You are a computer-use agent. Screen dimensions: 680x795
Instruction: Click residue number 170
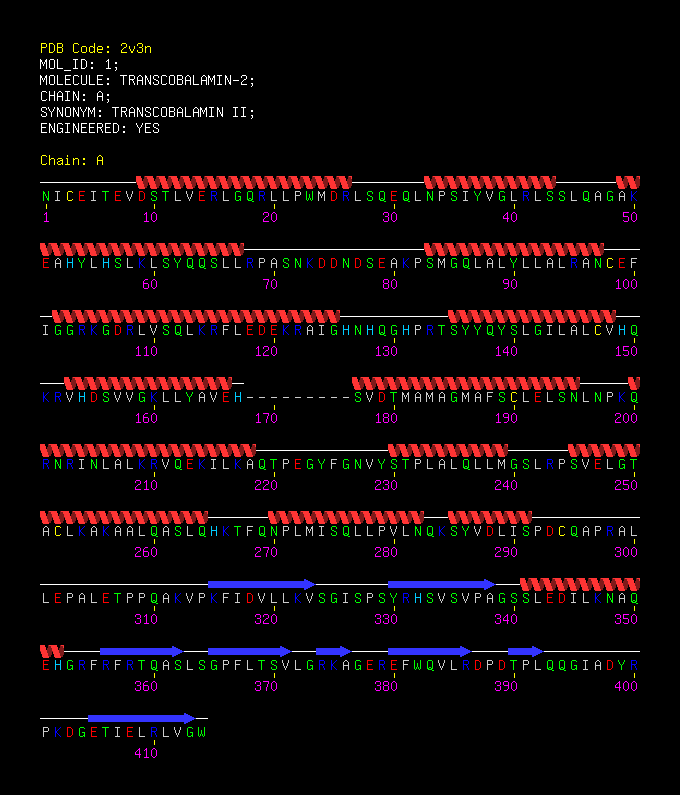click(266, 418)
